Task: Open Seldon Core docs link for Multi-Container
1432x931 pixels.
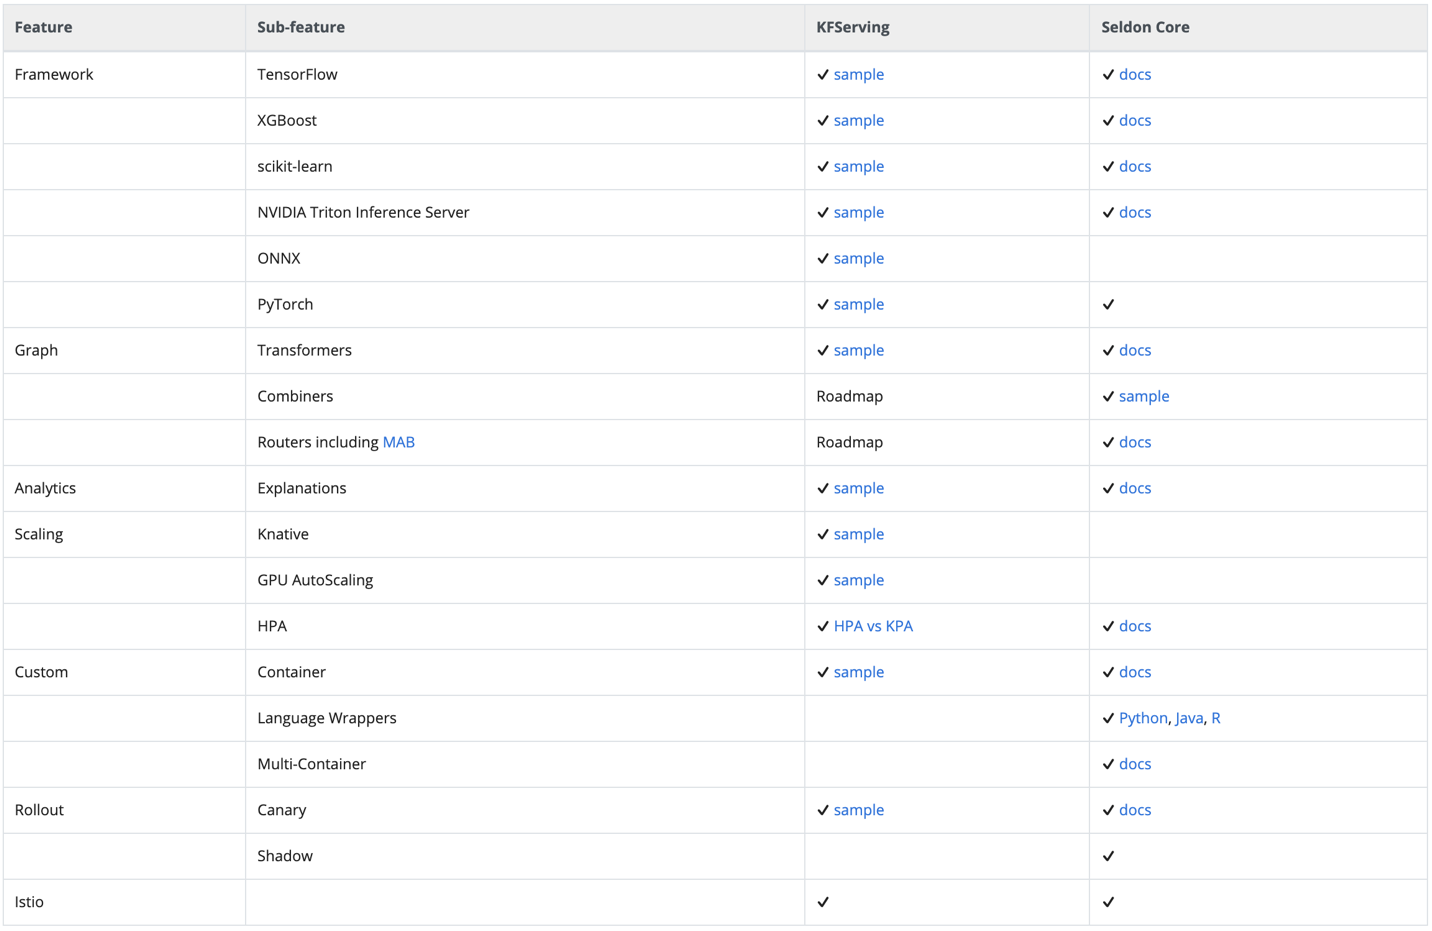Action: tap(1134, 764)
